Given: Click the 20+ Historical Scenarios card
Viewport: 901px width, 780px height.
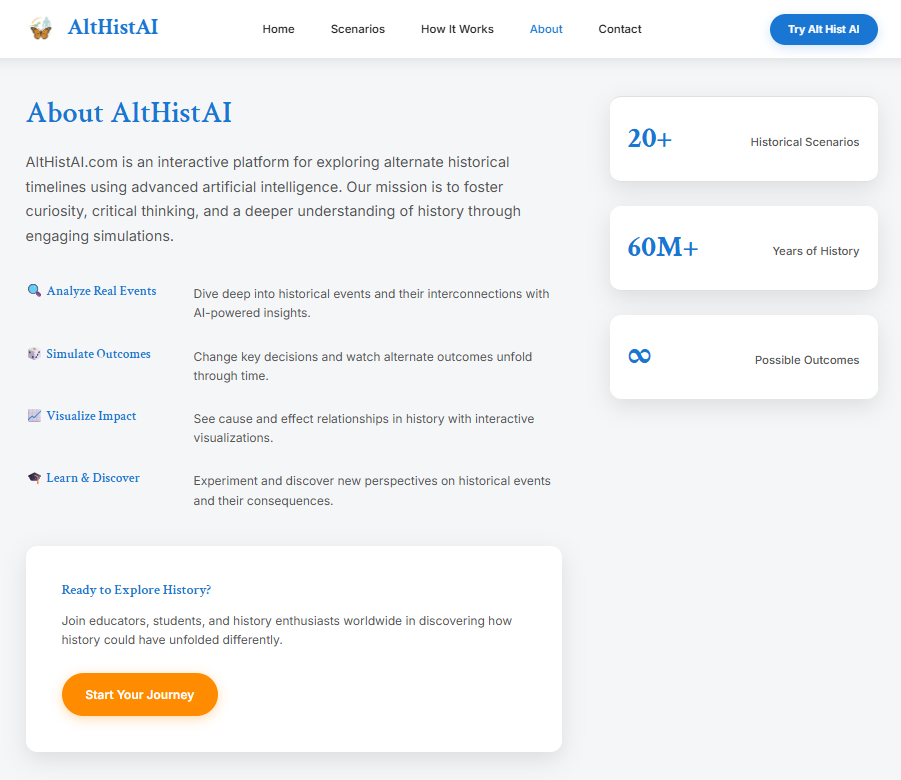Looking at the screenshot, I should (x=743, y=139).
